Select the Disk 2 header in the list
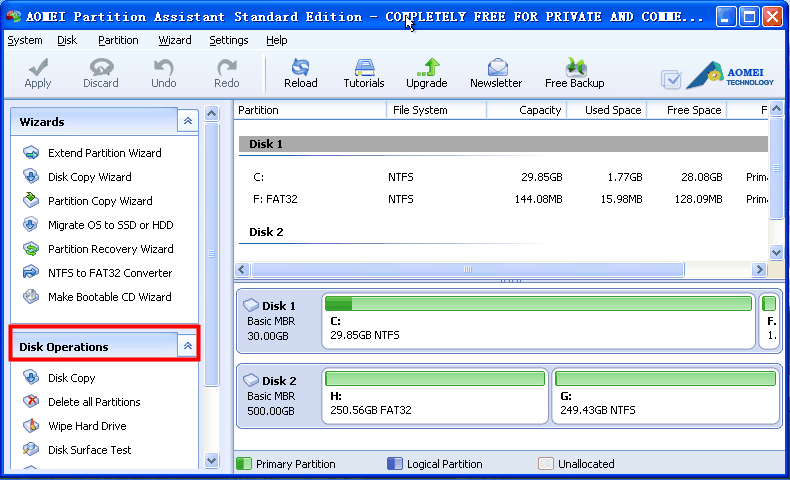The width and height of the screenshot is (790, 480). (x=503, y=232)
